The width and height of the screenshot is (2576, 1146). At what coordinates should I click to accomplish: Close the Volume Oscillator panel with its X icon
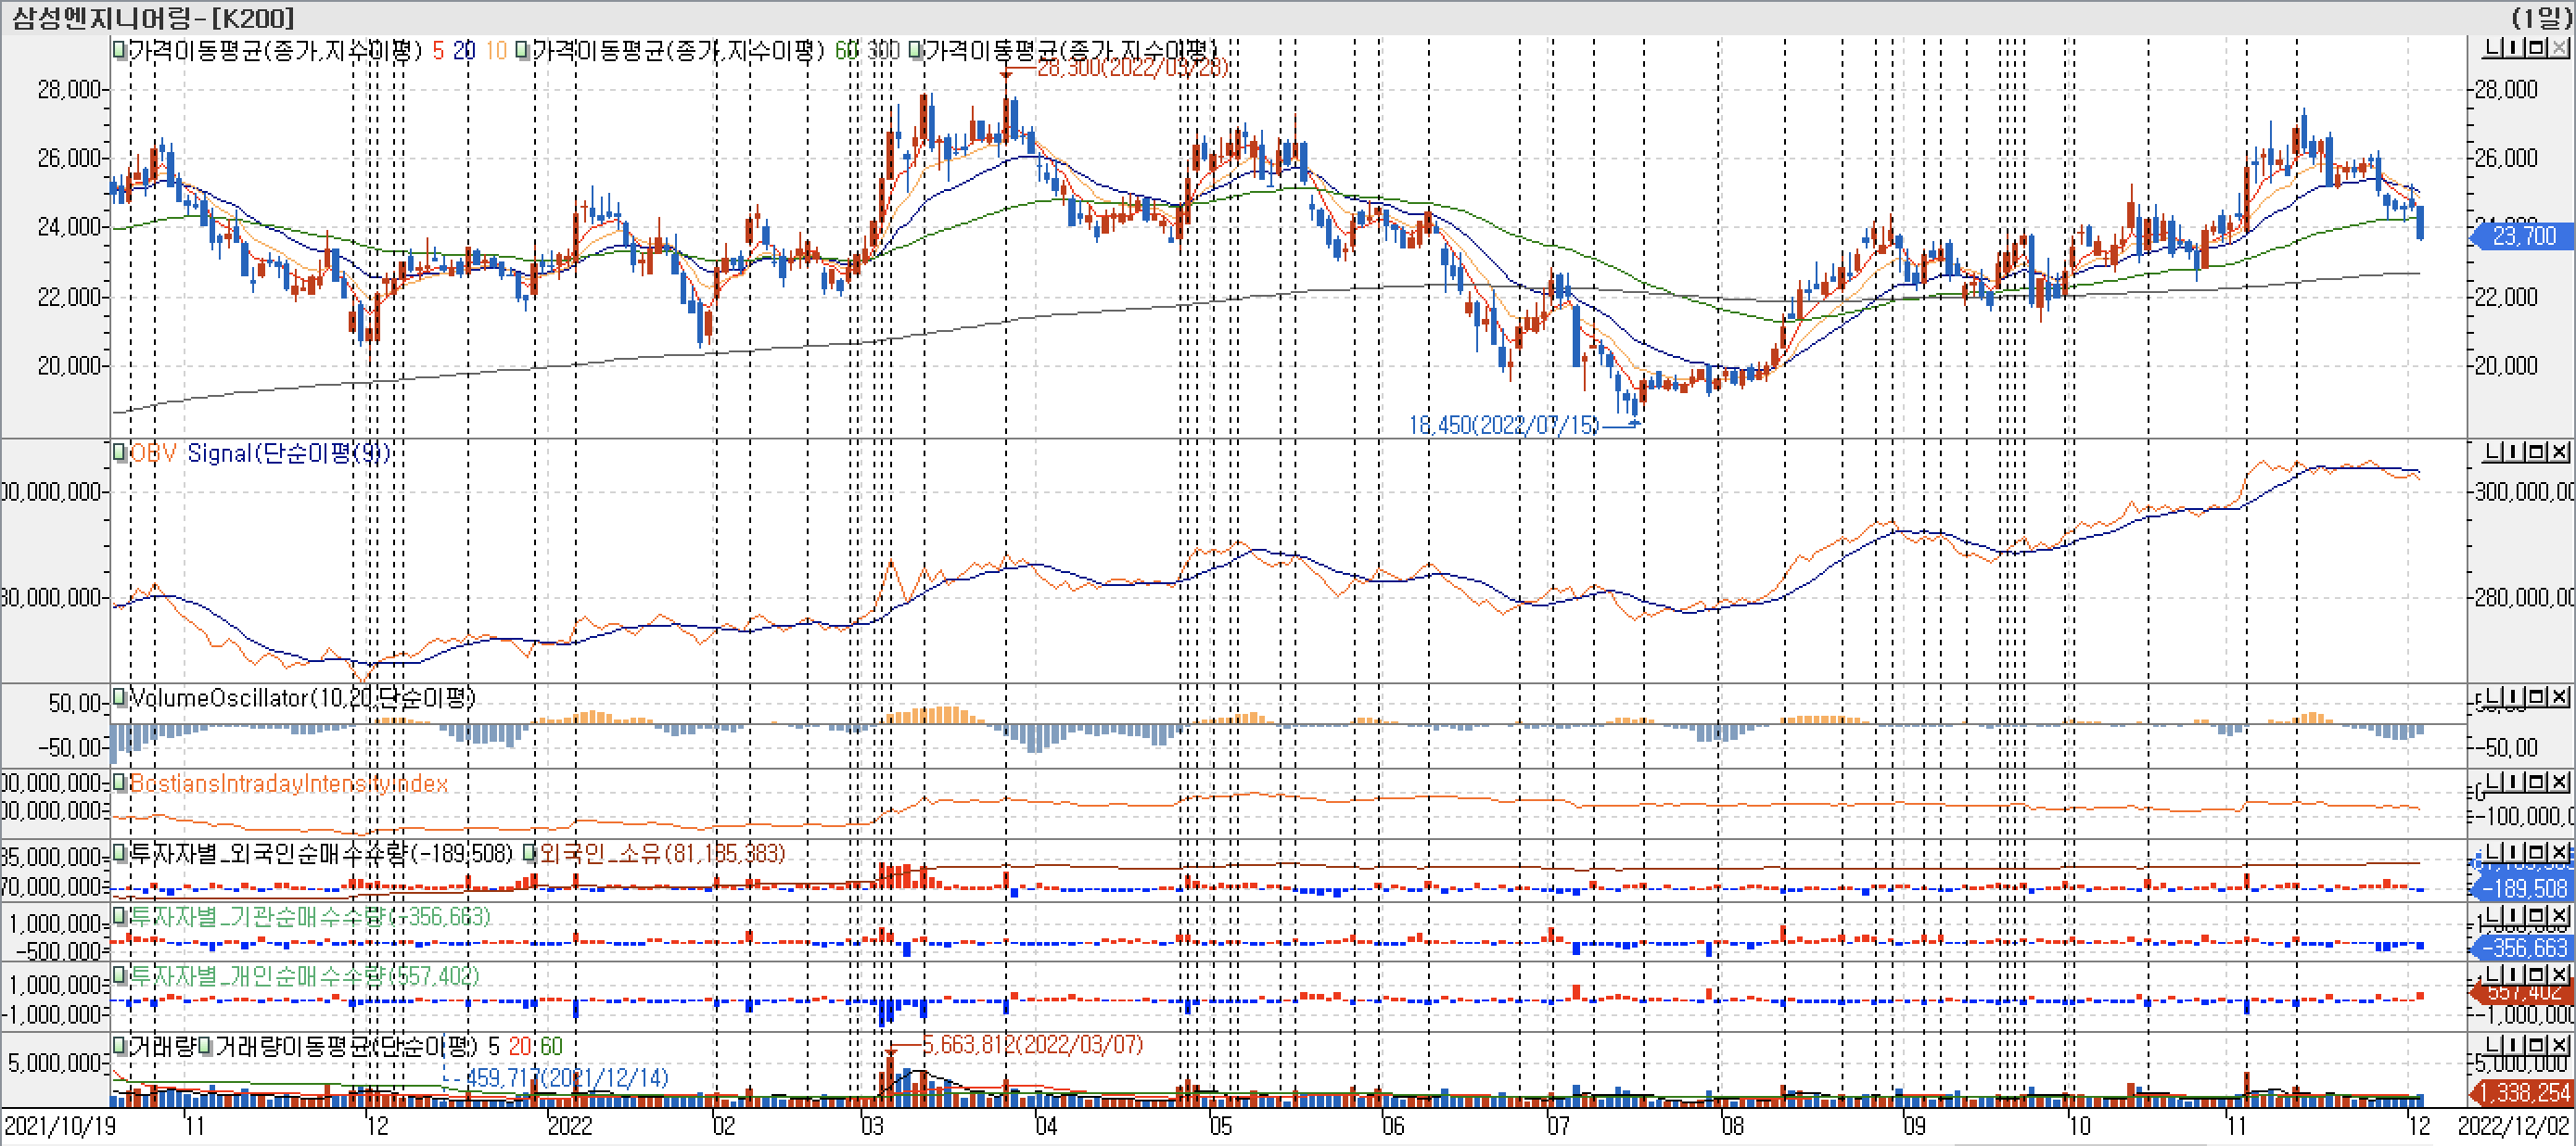coord(2559,697)
